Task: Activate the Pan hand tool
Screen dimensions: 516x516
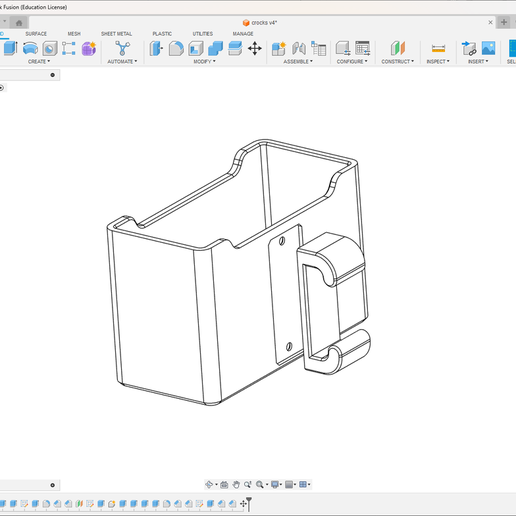Action: pyautogui.click(x=236, y=484)
